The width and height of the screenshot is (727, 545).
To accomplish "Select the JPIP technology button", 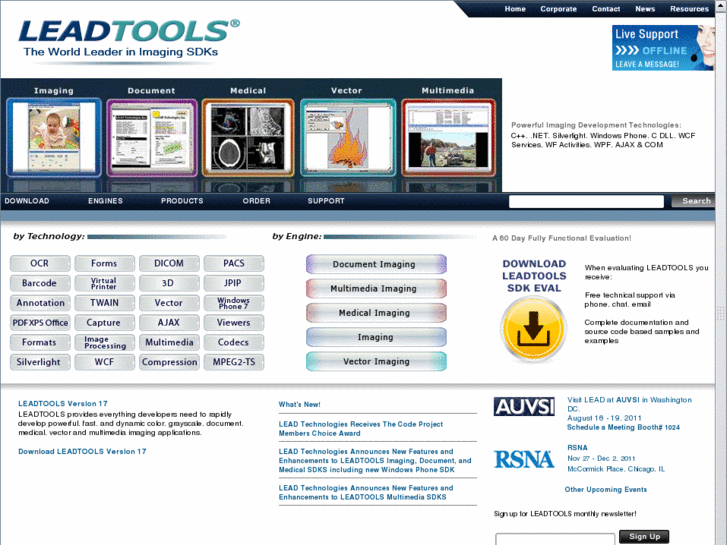I will [234, 283].
